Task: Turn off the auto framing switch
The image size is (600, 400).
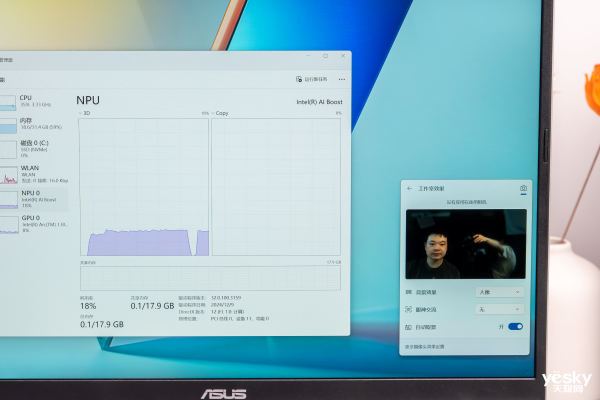Action: tap(515, 326)
